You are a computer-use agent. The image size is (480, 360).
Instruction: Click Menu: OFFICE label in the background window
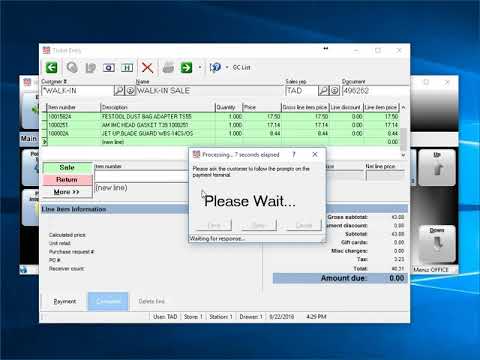tap(431, 270)
